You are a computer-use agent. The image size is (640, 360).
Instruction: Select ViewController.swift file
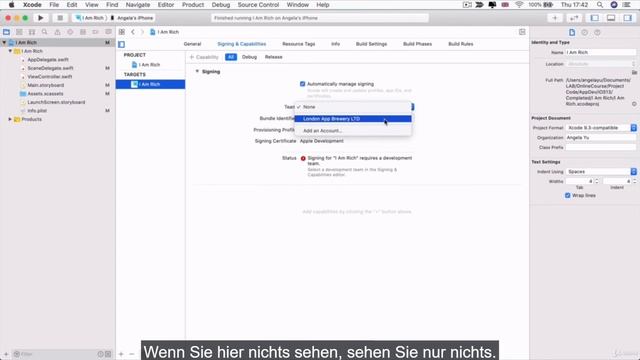coord(49,77)
